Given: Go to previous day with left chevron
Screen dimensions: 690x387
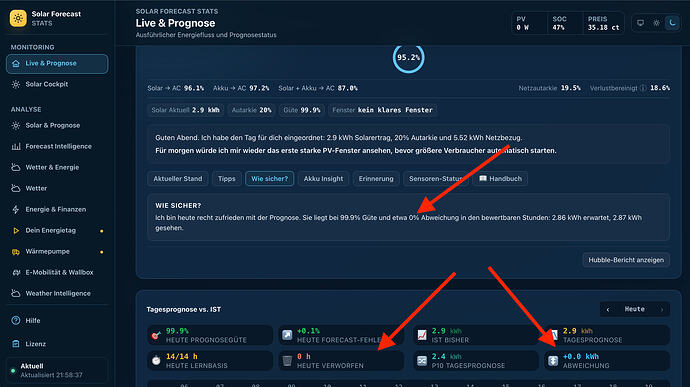Looking at the screenshot, I should pos(608,310).
